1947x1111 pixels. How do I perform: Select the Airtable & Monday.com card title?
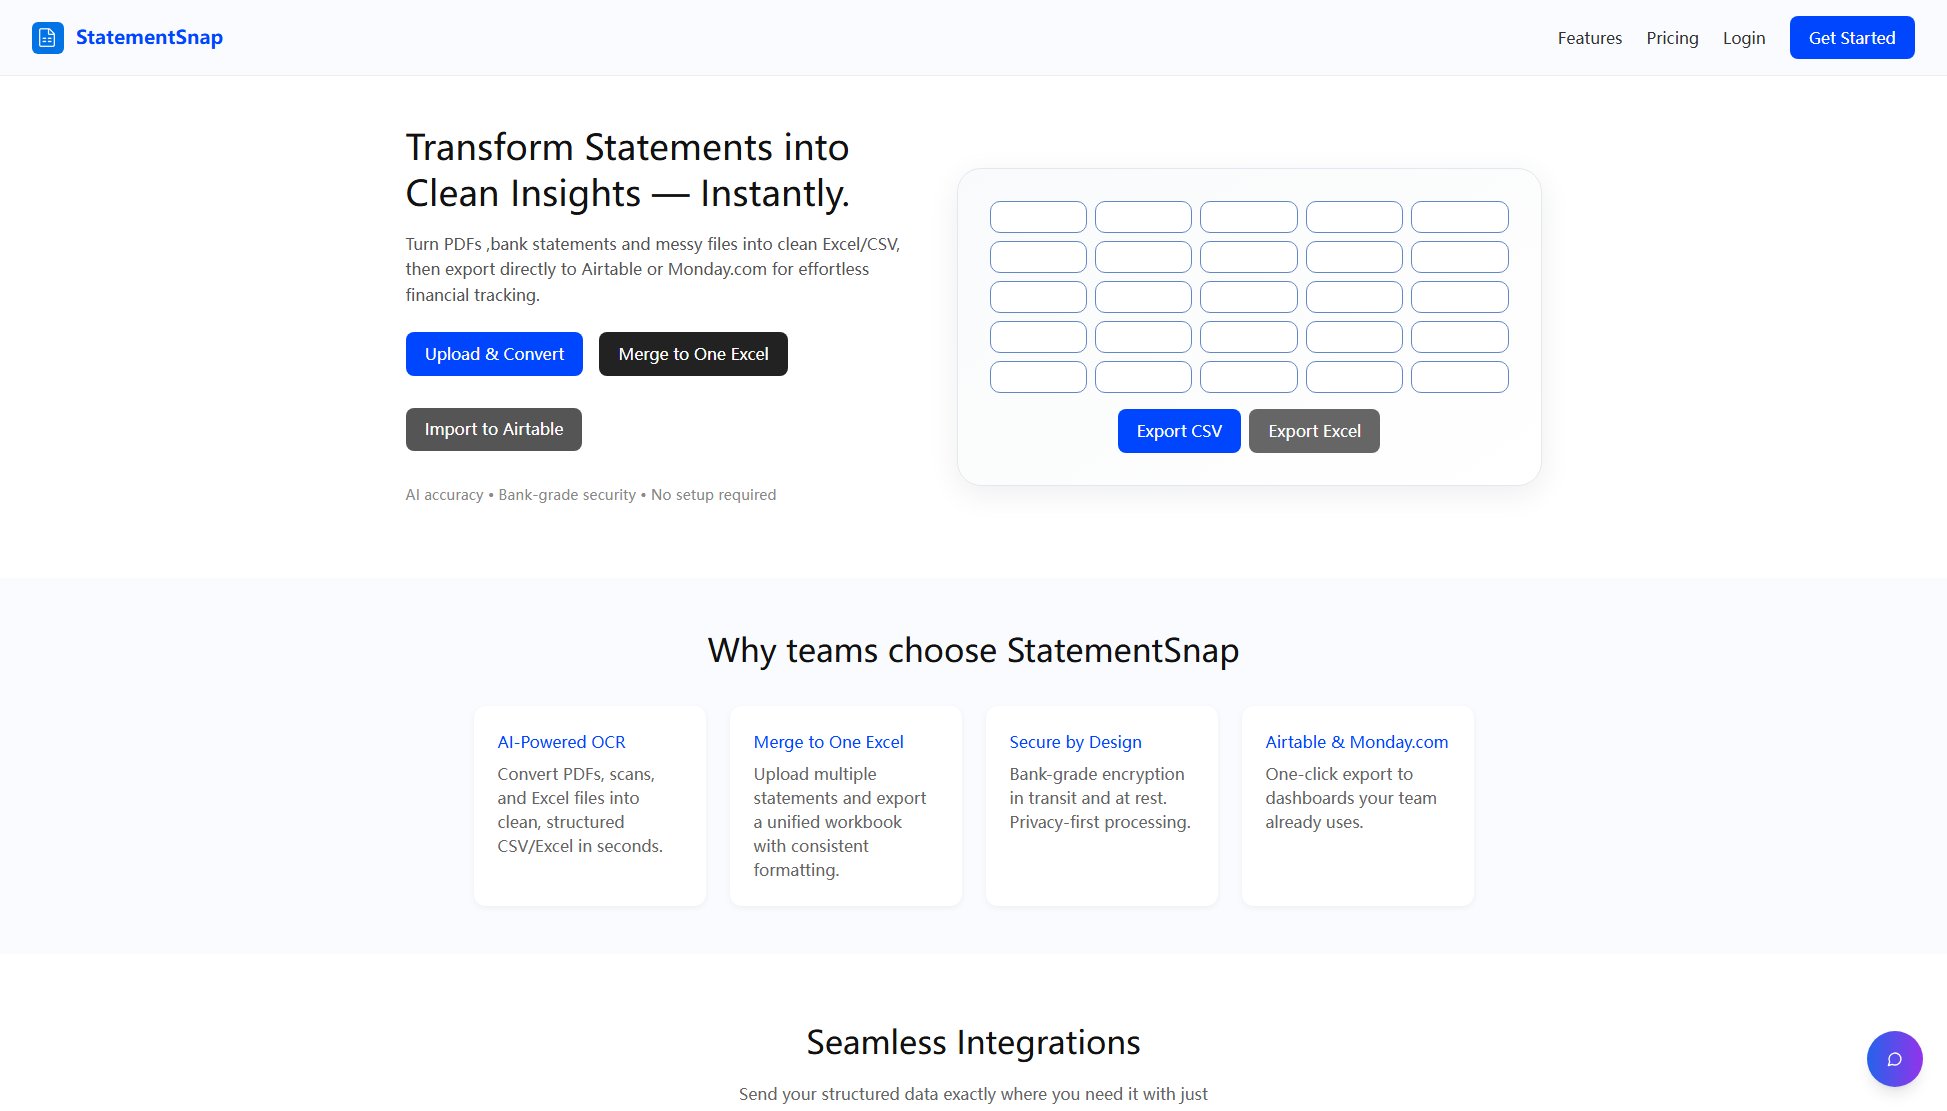tap(1356, 742)
